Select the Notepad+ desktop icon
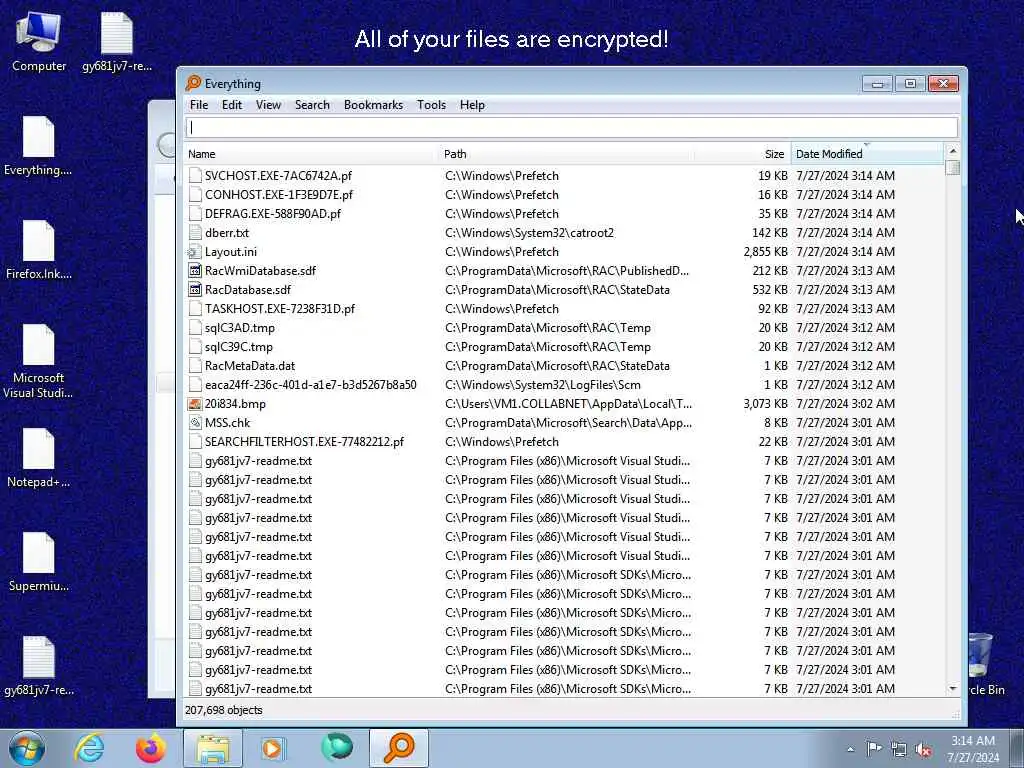Viewport: 1024px width, 768px height. click(x=39, y=458)
